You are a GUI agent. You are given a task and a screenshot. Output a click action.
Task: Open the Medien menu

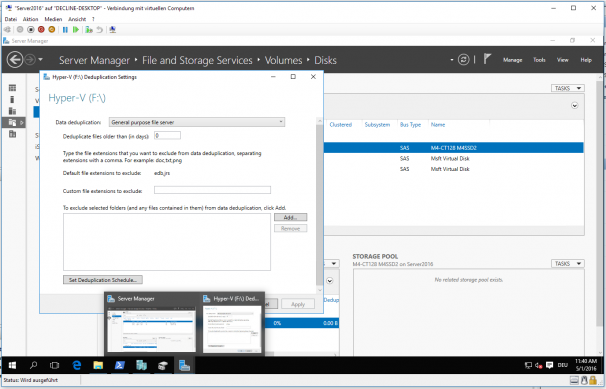[x=53, y=19]
